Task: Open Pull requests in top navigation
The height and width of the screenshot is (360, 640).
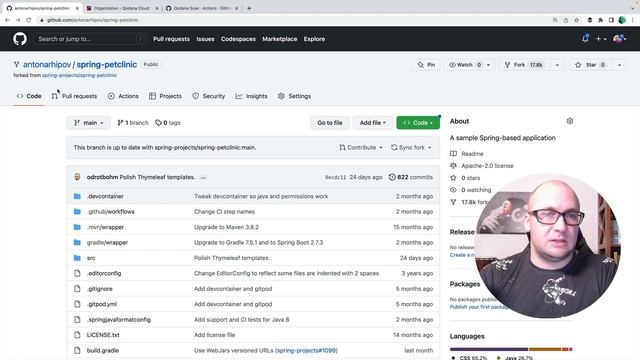Action: coord(171,39)
